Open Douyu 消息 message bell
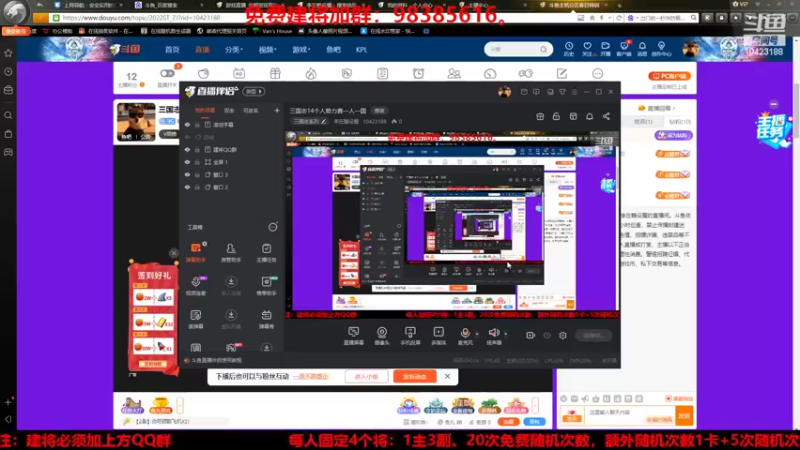Image resolution: width=800 pixels, height=450 pixels. (642, 49)
